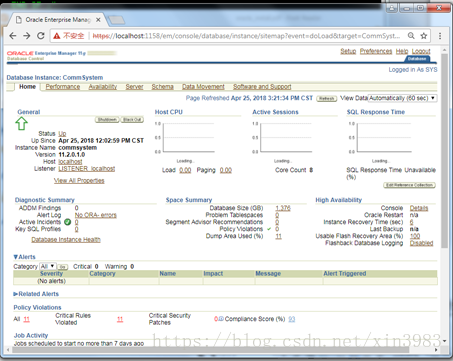
Task: Click the Edit Reference Collection button
Action: point(410,185)
